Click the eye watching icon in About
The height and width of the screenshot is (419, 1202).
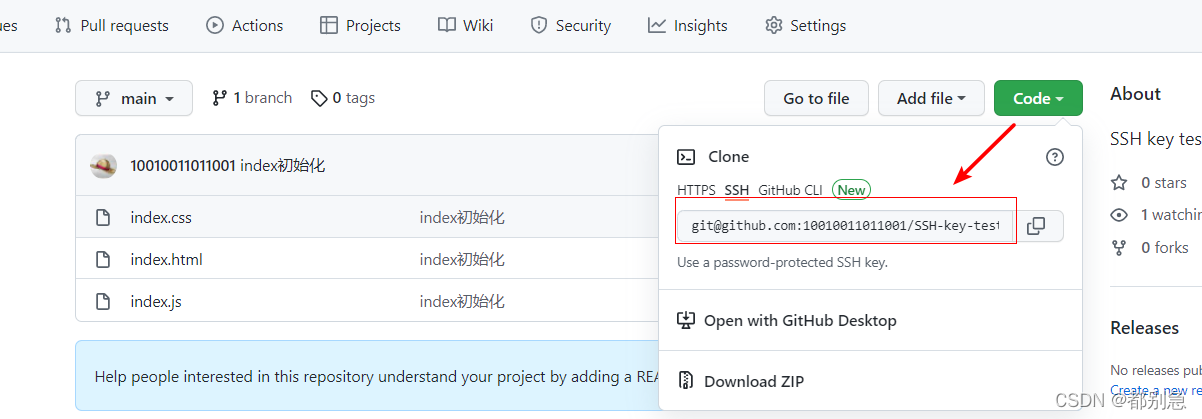tap(1119, 215)
